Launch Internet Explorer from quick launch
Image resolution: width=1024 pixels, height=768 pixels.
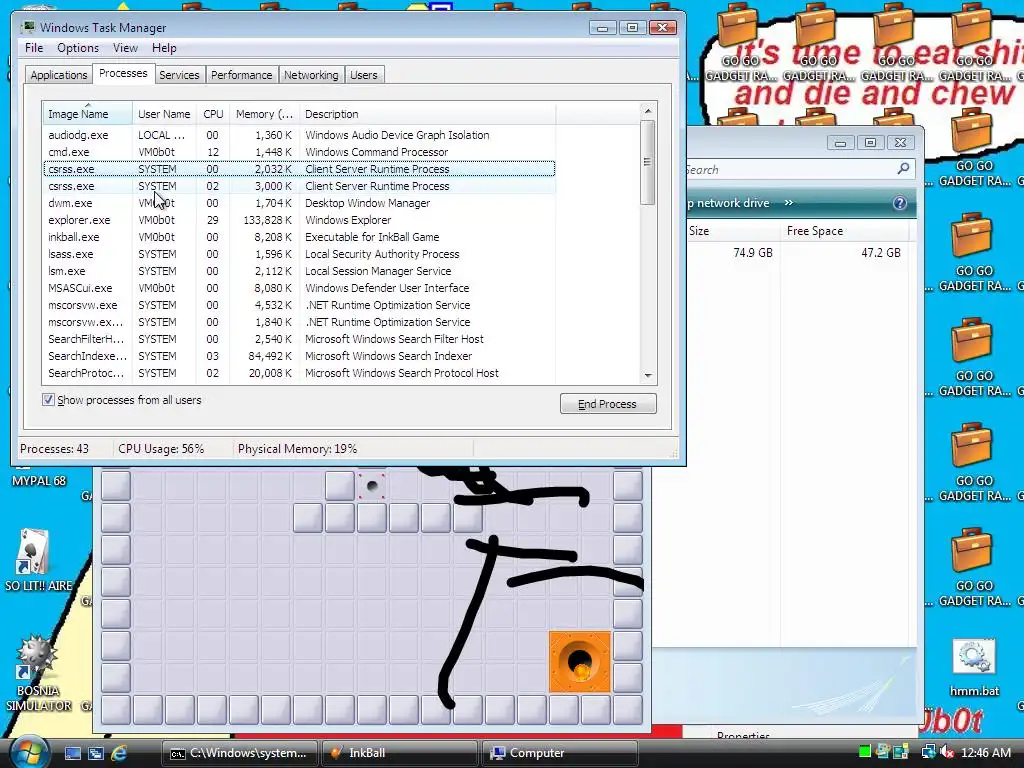[119, 753]
